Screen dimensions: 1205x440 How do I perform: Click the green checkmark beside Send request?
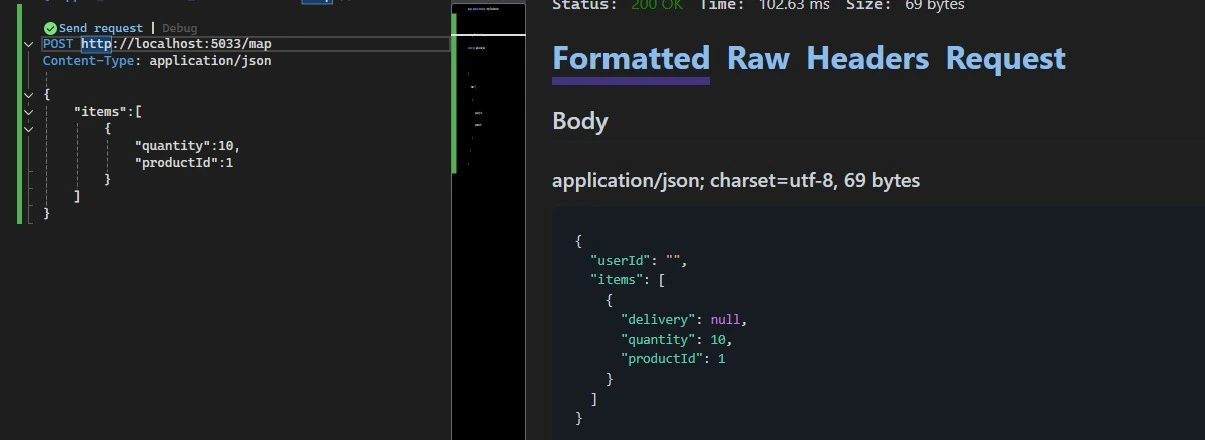[50, 28]
